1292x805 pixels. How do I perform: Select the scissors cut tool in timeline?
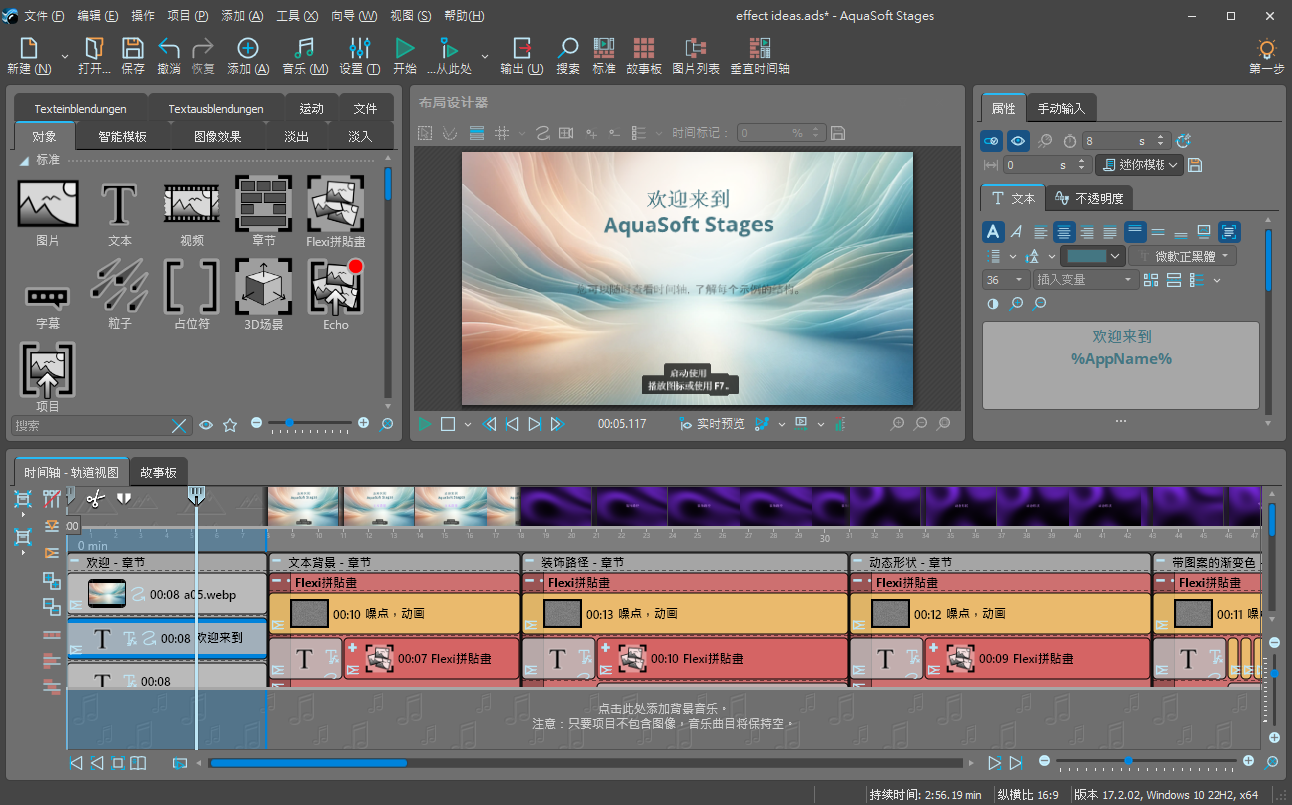coord(95,498)
